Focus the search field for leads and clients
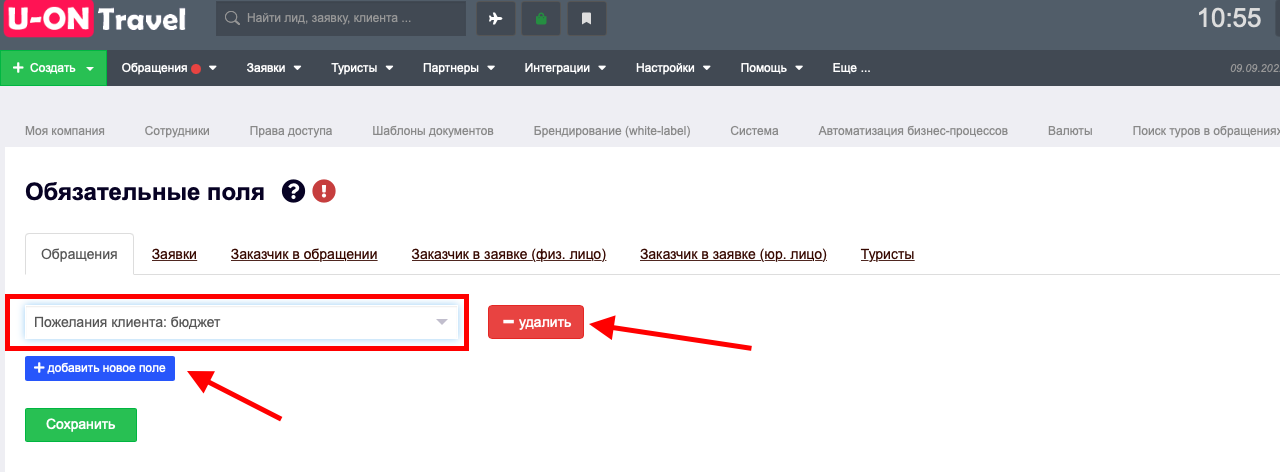Image resolution: width=1280 pixels, height=472 pixels. (x=341, y=18)
